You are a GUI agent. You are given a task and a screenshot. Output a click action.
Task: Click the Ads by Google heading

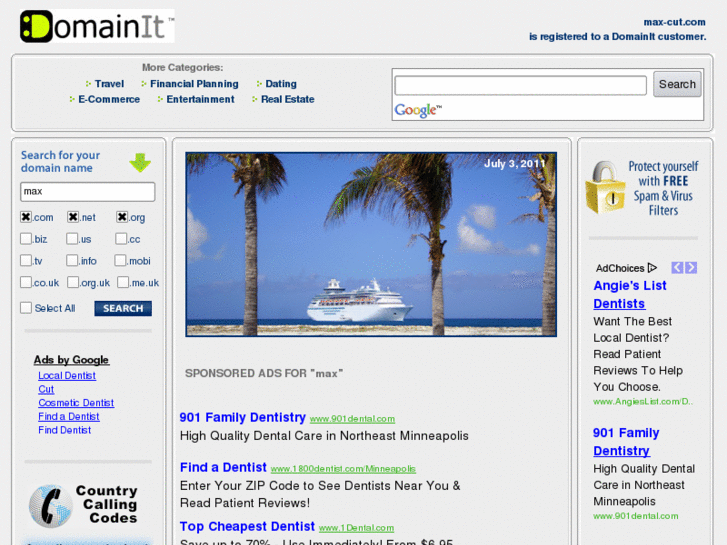(71, 360)
